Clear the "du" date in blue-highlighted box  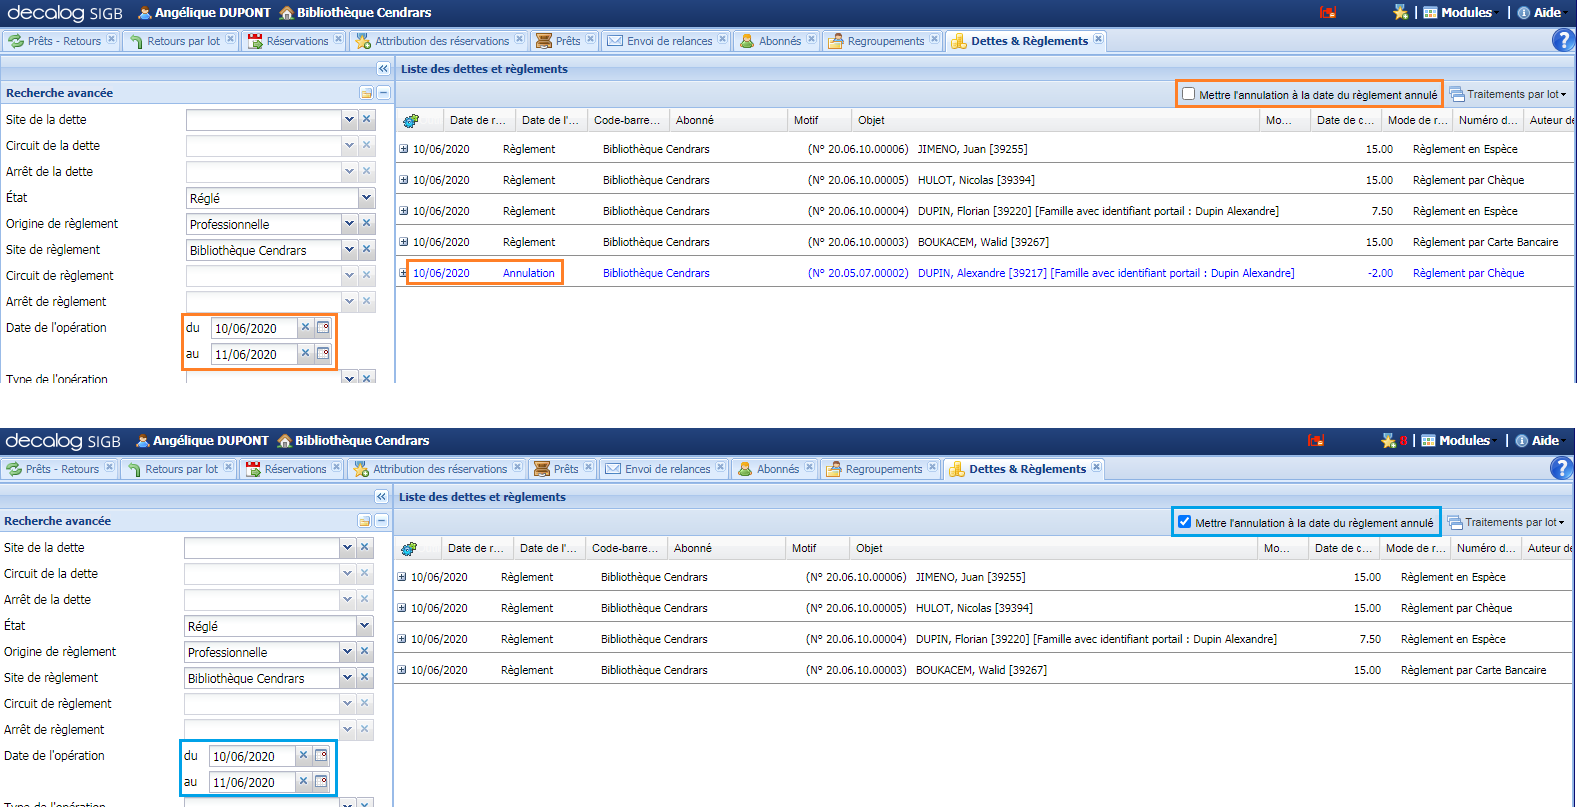point(303,756)
